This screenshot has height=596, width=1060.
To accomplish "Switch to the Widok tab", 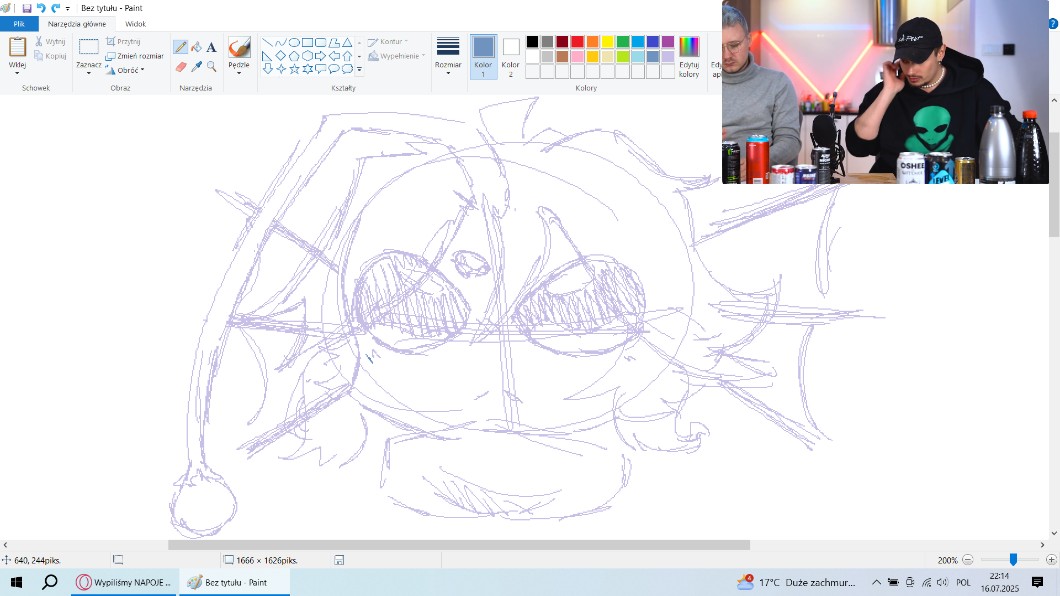I will coord(135,24).
